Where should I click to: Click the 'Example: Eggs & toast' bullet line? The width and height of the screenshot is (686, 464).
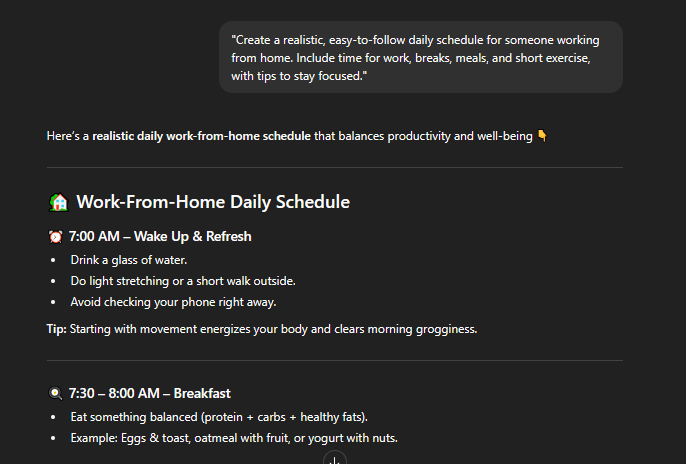click(x=234, y=438)
